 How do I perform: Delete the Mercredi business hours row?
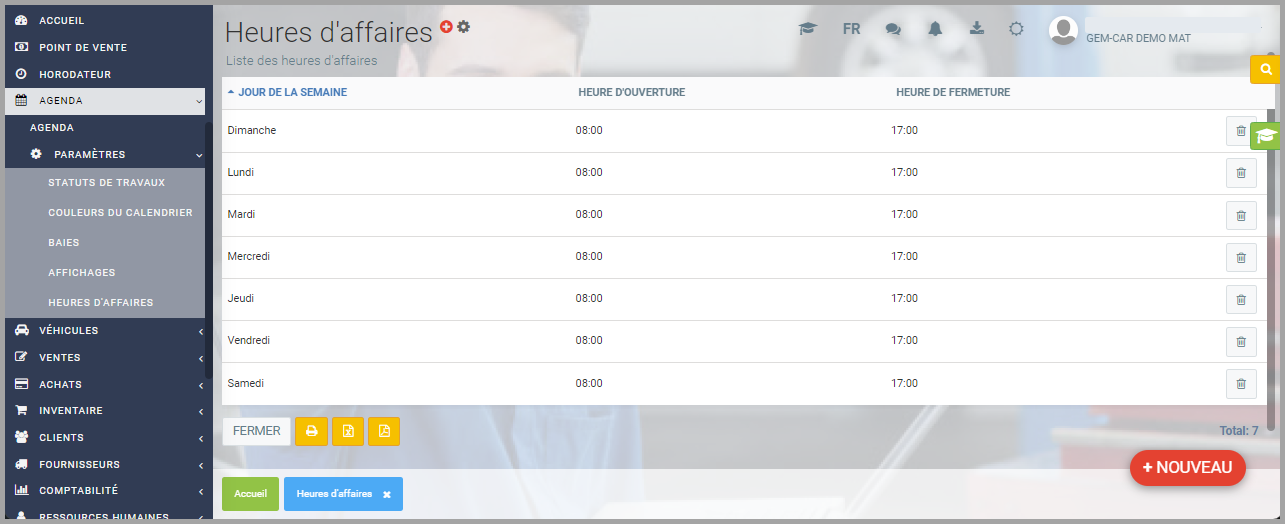point(1241,257)
